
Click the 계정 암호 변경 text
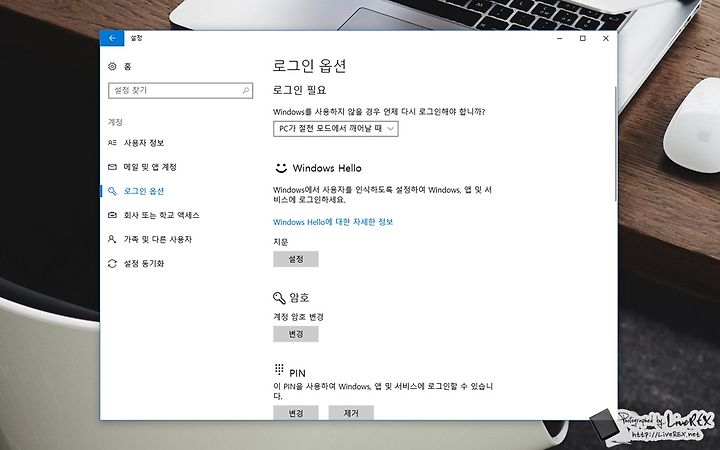[298, 317]
